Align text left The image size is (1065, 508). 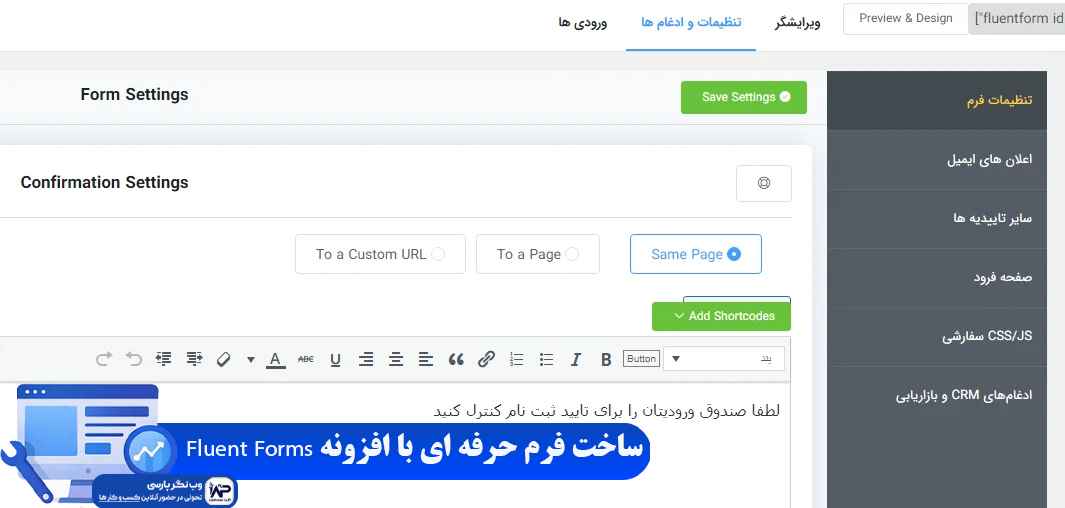pos(426,359)
